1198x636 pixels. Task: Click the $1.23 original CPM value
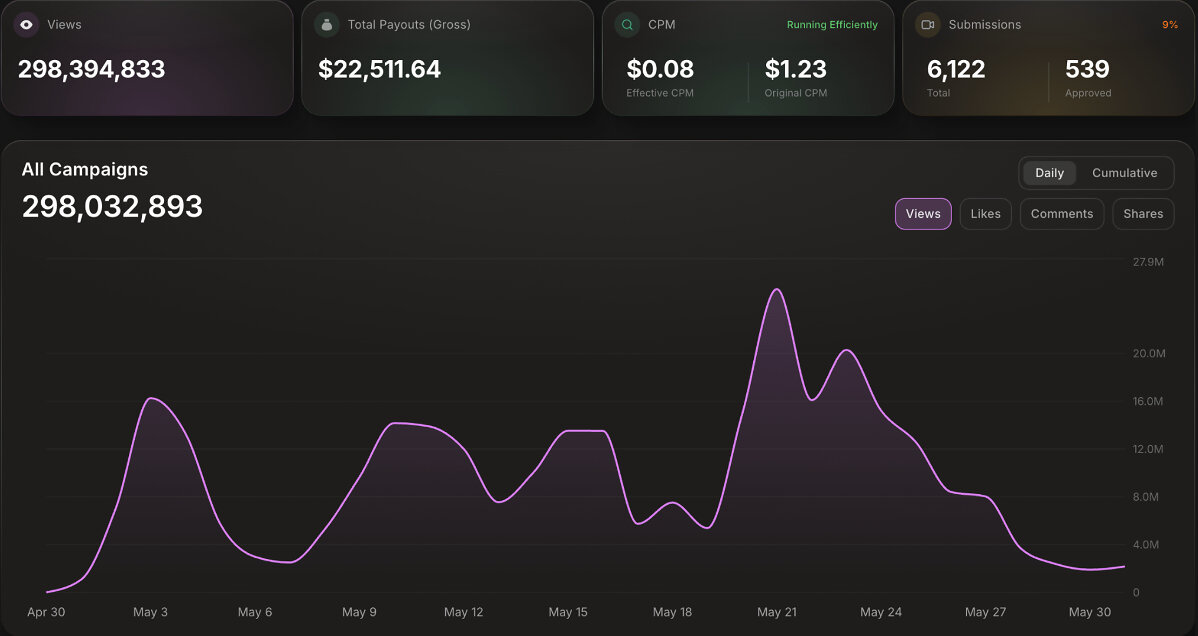(795, 69)
